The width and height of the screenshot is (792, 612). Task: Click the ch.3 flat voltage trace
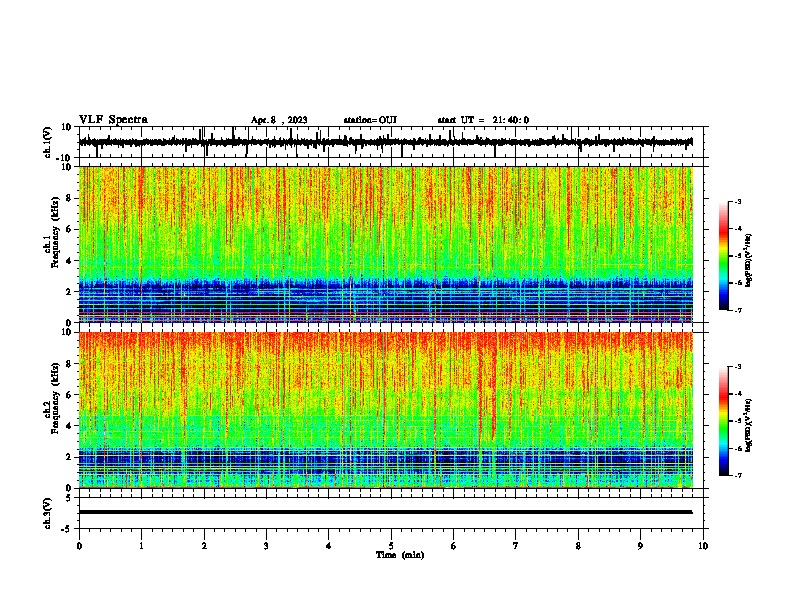[x=385, y=512]
